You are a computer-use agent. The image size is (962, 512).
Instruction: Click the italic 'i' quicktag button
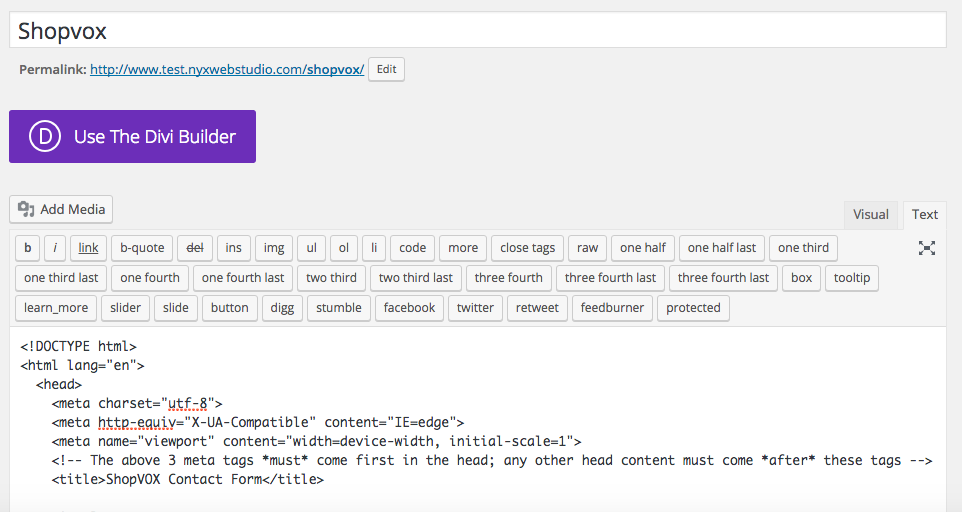pyautogui.click(x=55, y=248)
